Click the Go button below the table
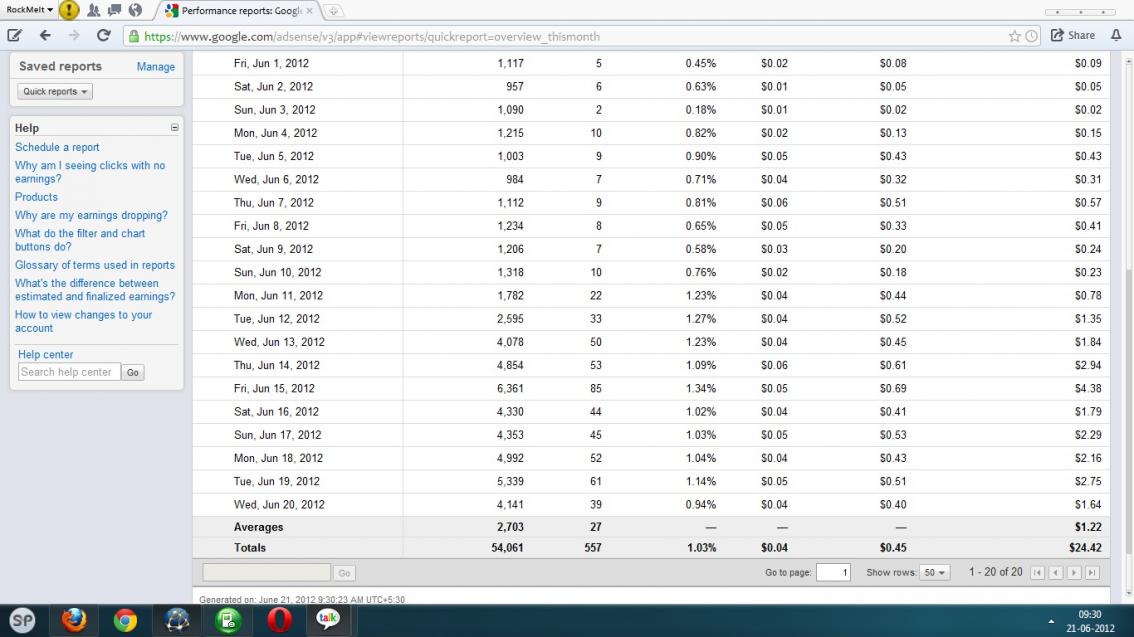Image resolution: width=1134 pixels, height=637 pixels. 344,573
